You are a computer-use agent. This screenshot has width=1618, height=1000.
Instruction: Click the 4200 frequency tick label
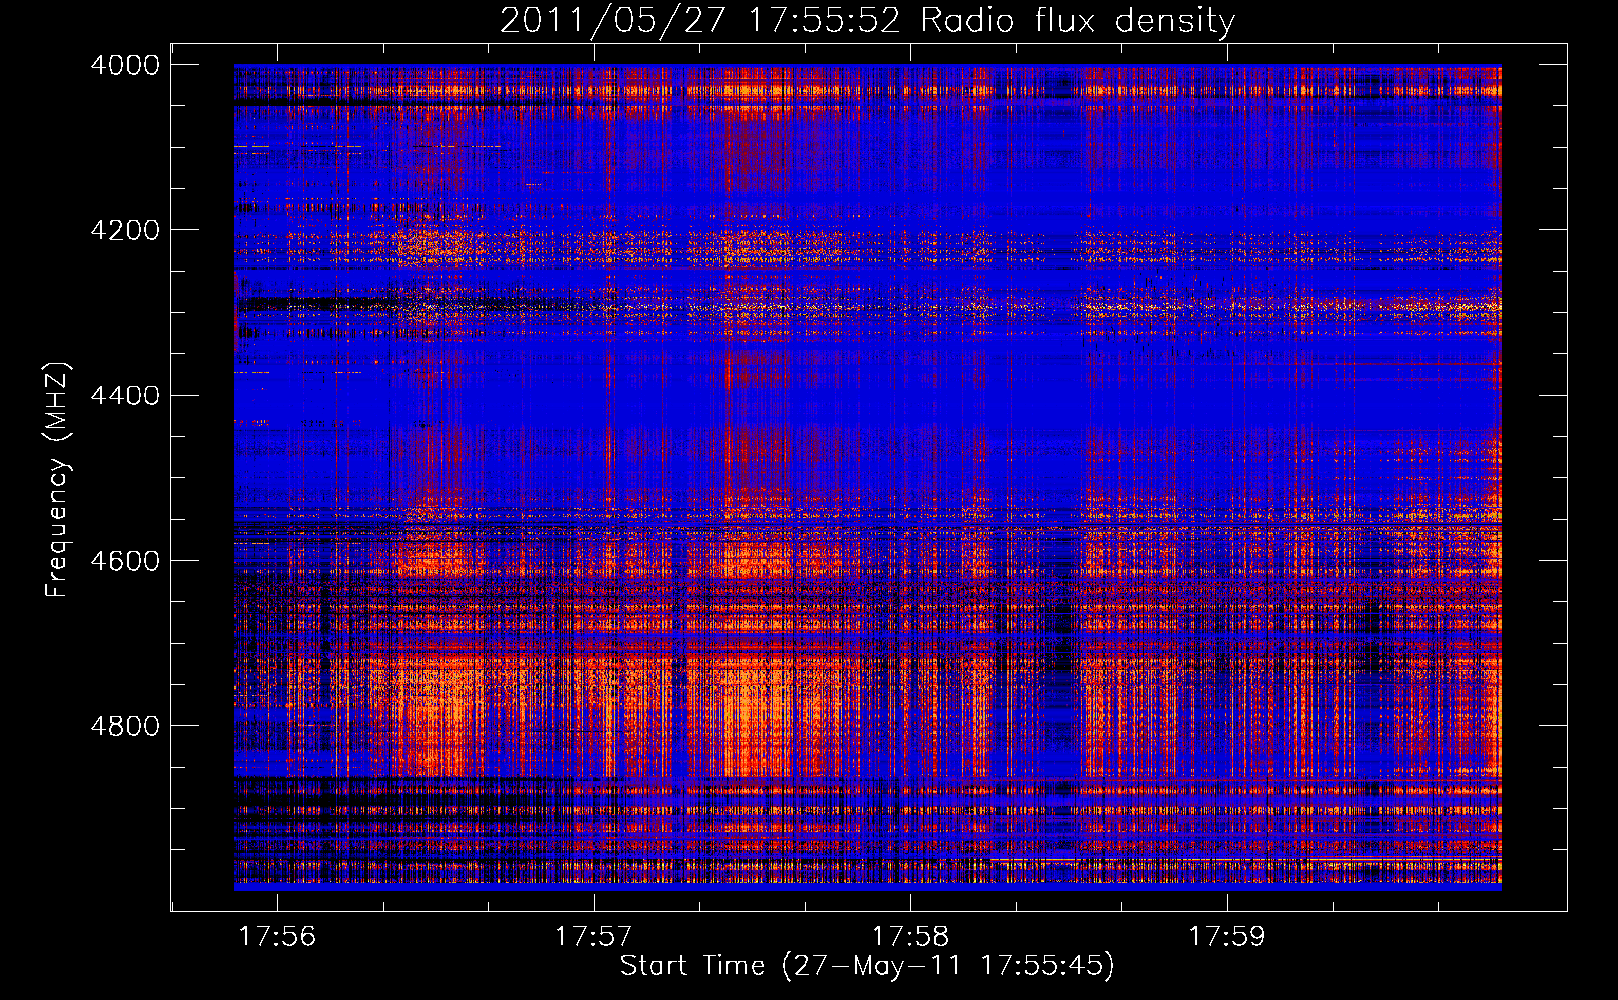click(125, 230)
